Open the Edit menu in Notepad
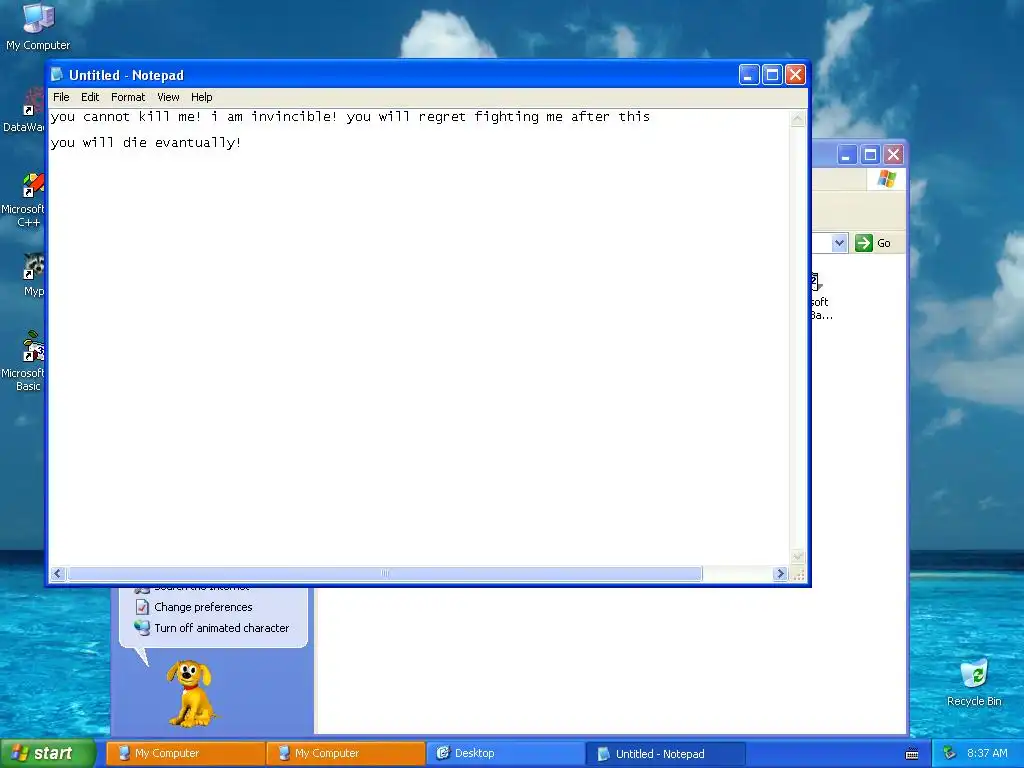The width and height of the screenshot is (1024, 768). pyautogui.click(x=89, y=97)
